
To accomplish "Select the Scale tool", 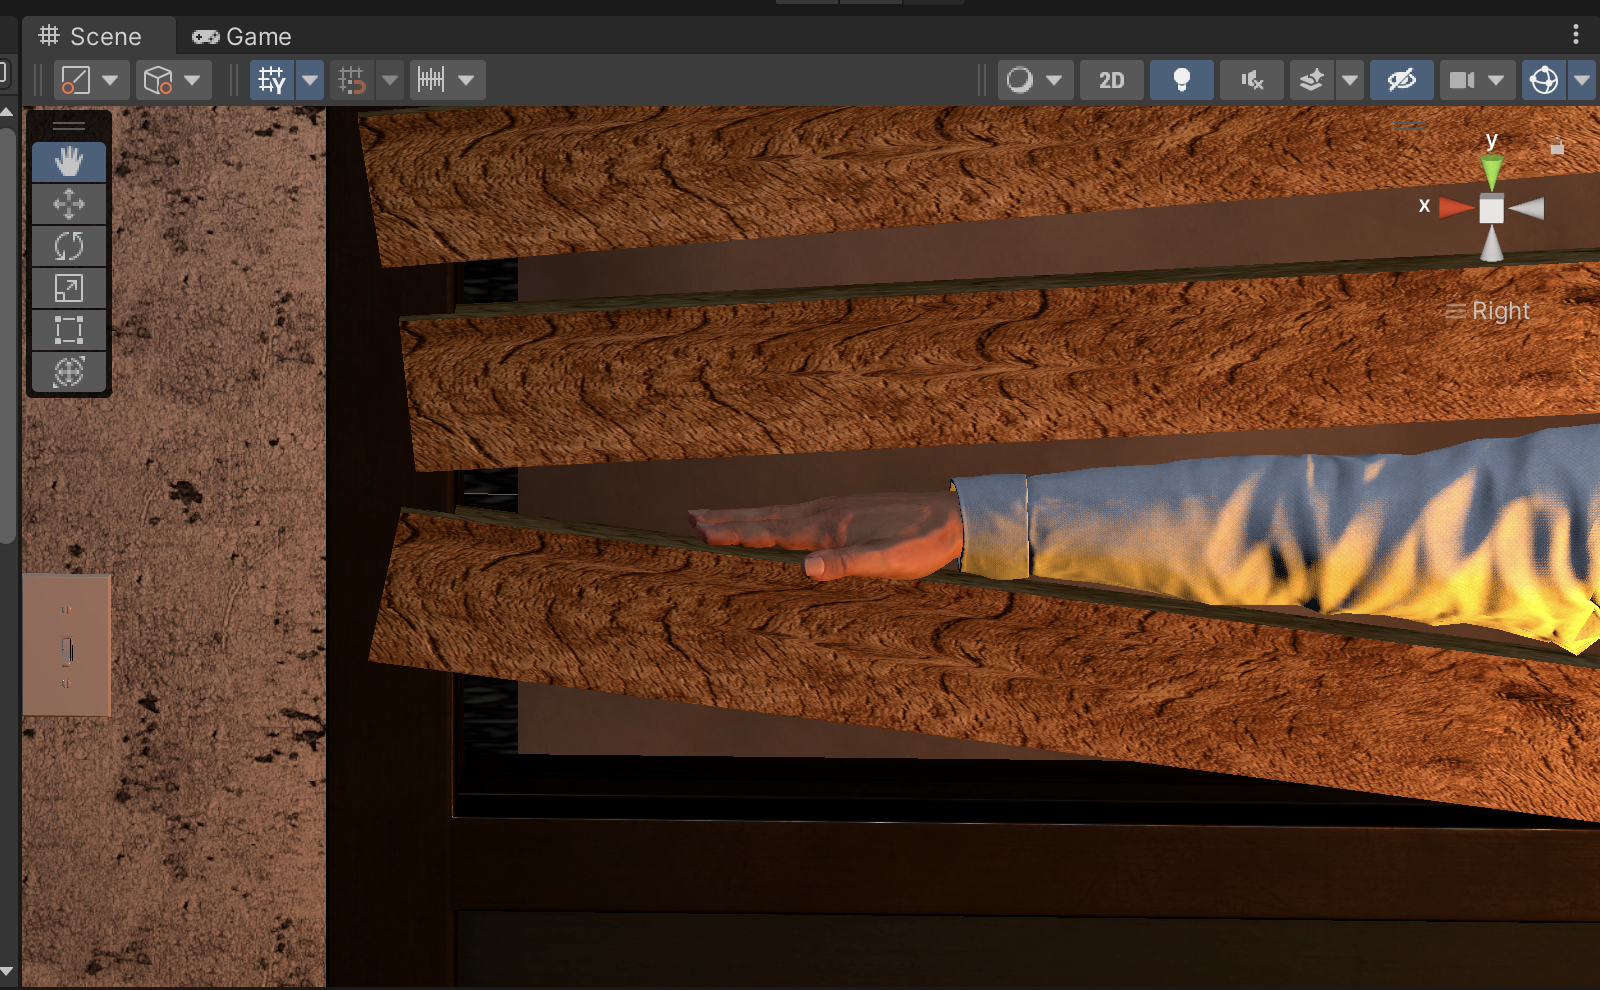I will coord(69,288).
